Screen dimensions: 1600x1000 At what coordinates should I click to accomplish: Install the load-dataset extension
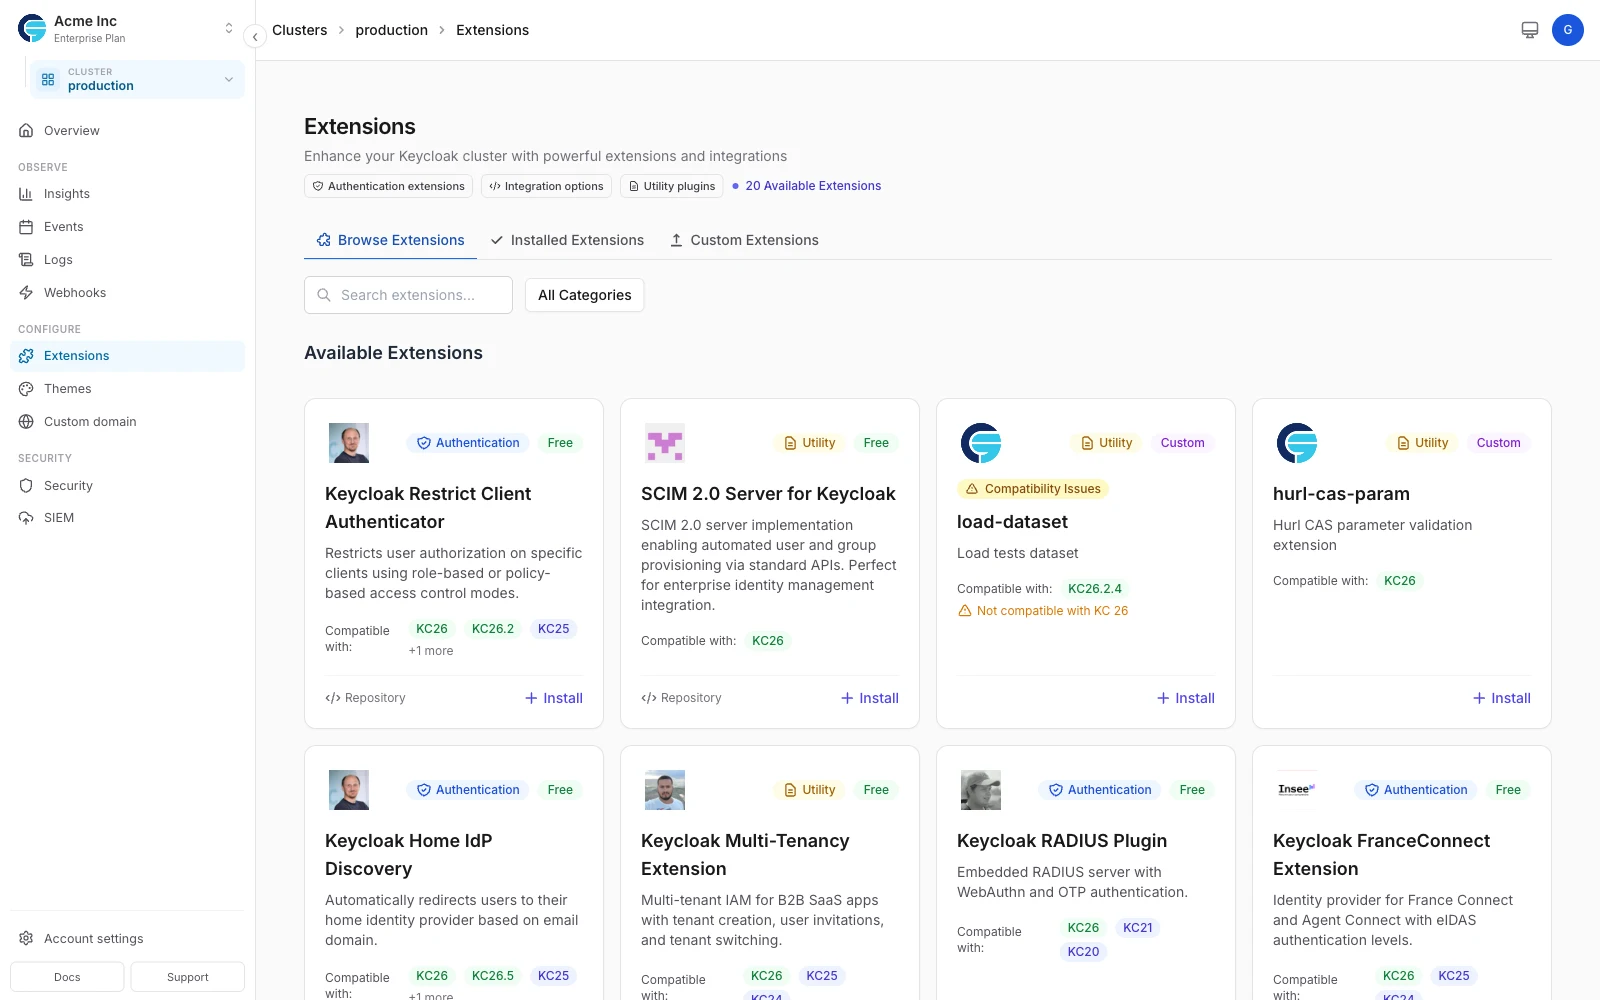[x=1186, y=698]
